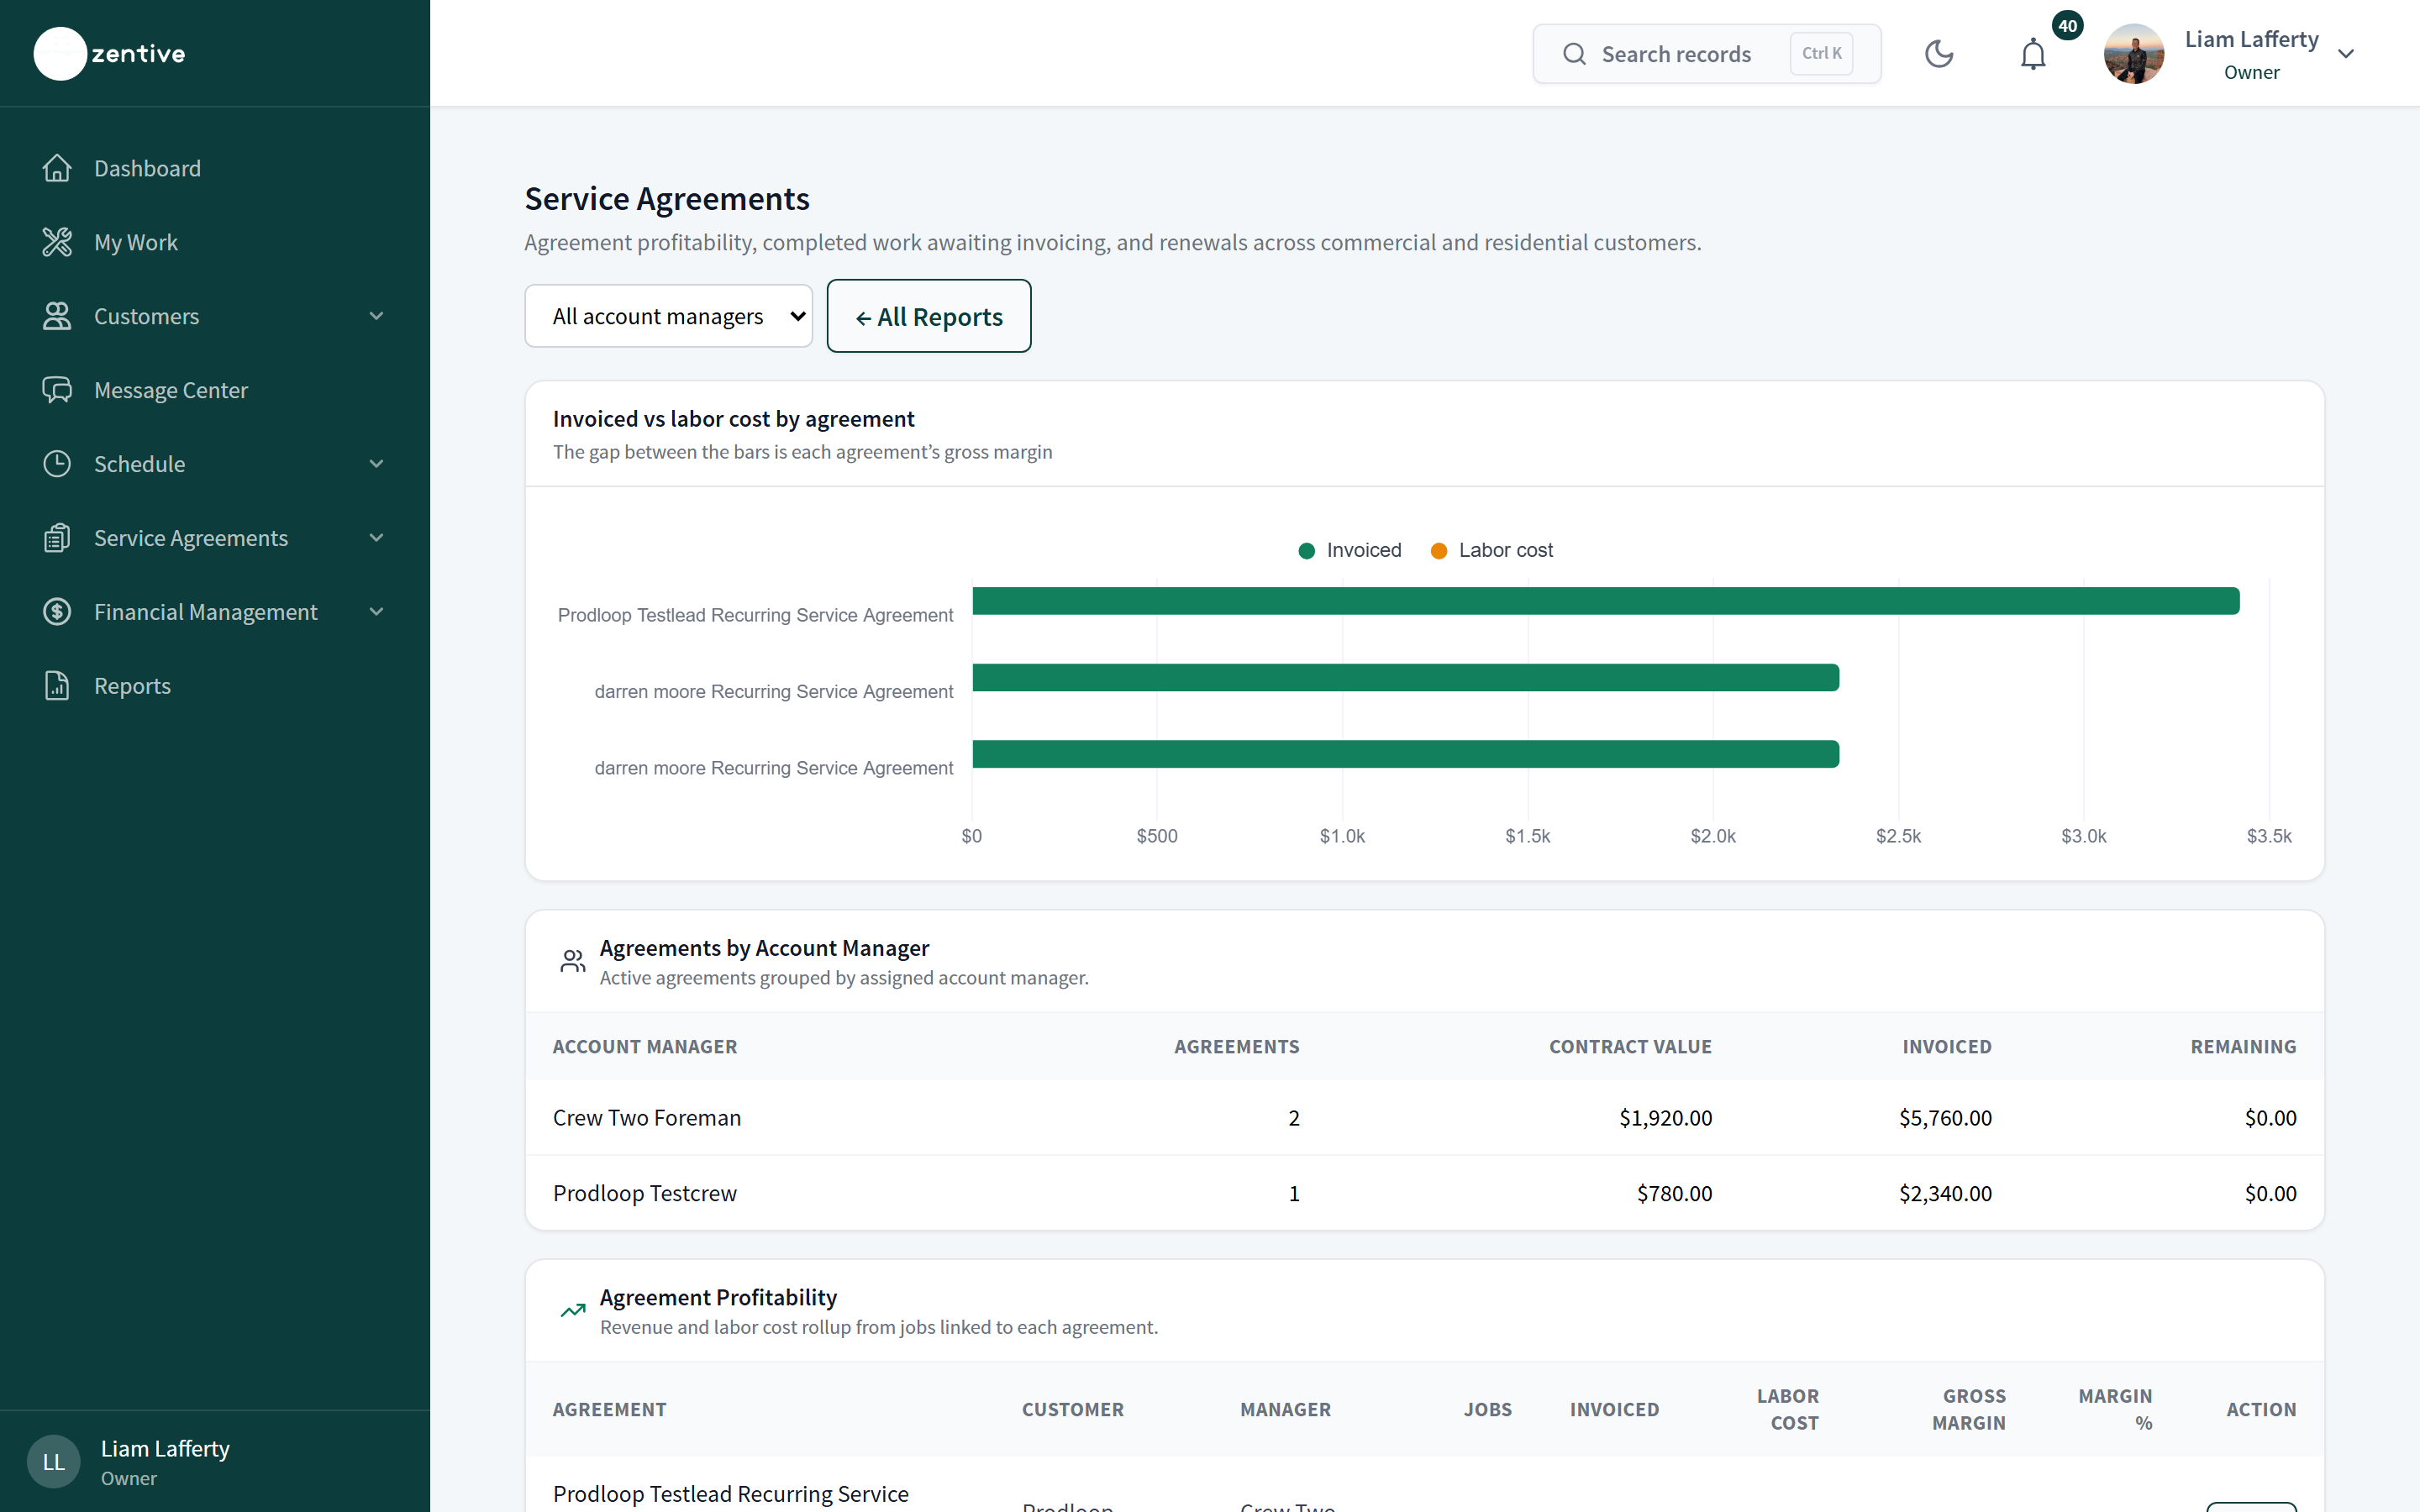Click the Customers people icon
This screenshot has width=2420, height=1512.
57,316
